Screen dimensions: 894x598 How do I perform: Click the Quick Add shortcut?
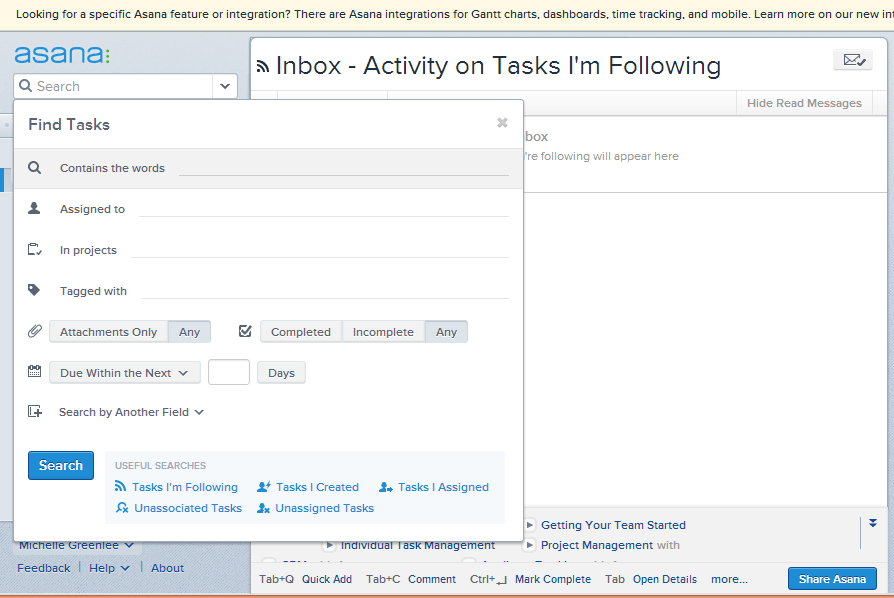tap(327, 579)
